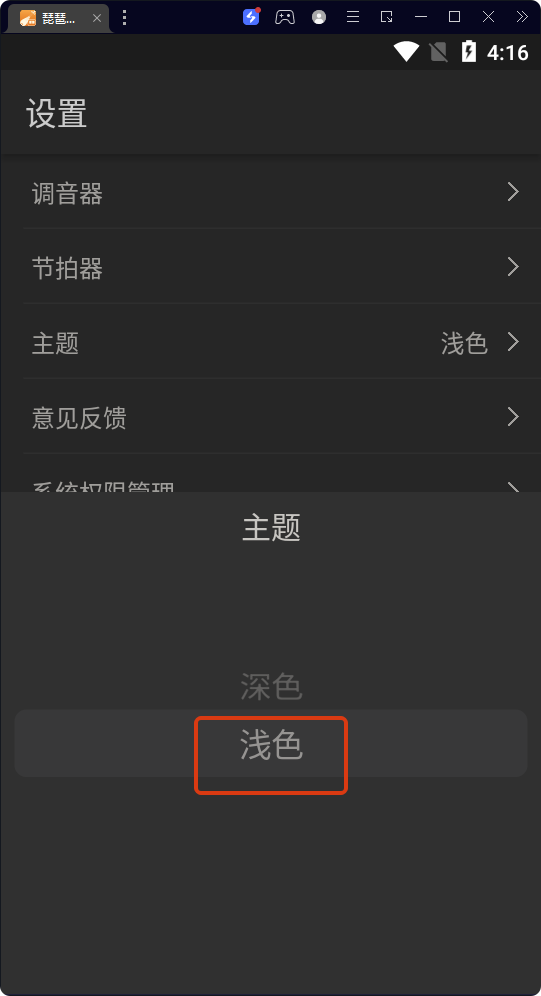Image resolution: width=541 pixels, height=996 pixels.
Task: Choose the 深色 theme option
Action: click(x=271, y=687)
